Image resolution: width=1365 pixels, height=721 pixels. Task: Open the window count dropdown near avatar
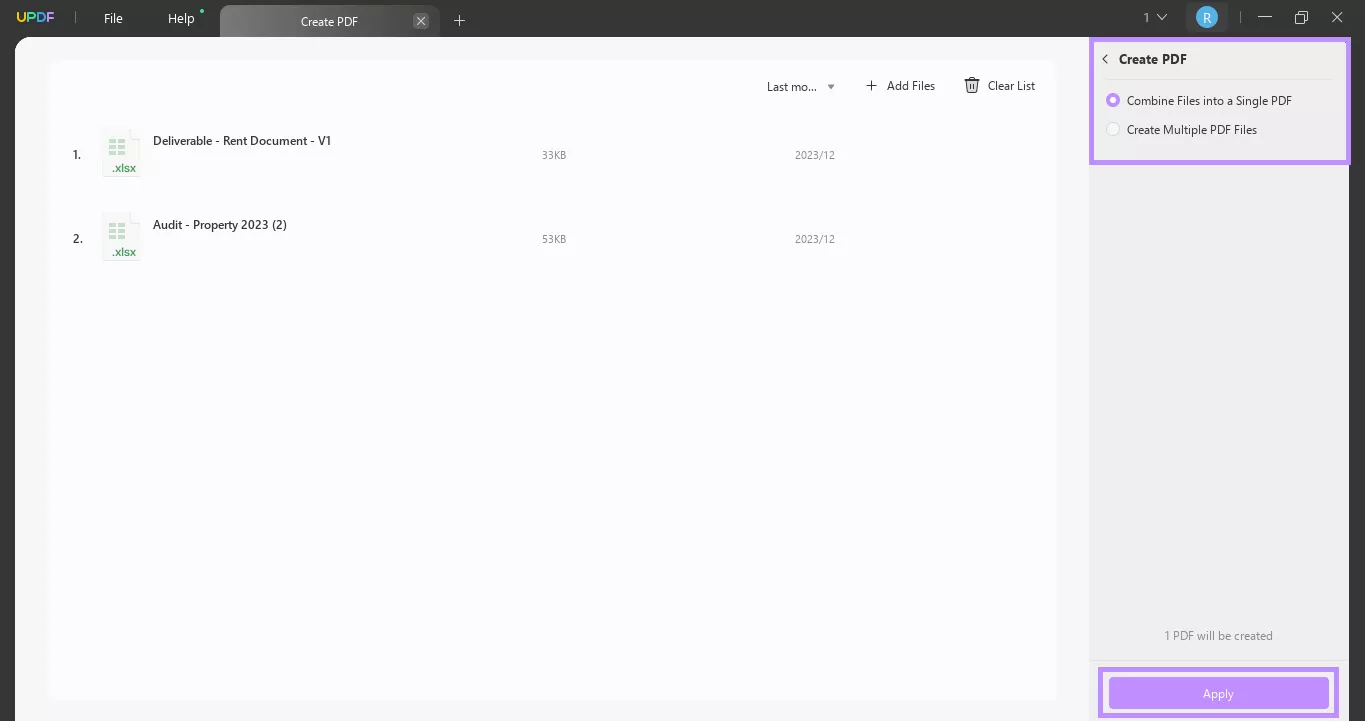pyautogui.click(x=1154, y=16)
